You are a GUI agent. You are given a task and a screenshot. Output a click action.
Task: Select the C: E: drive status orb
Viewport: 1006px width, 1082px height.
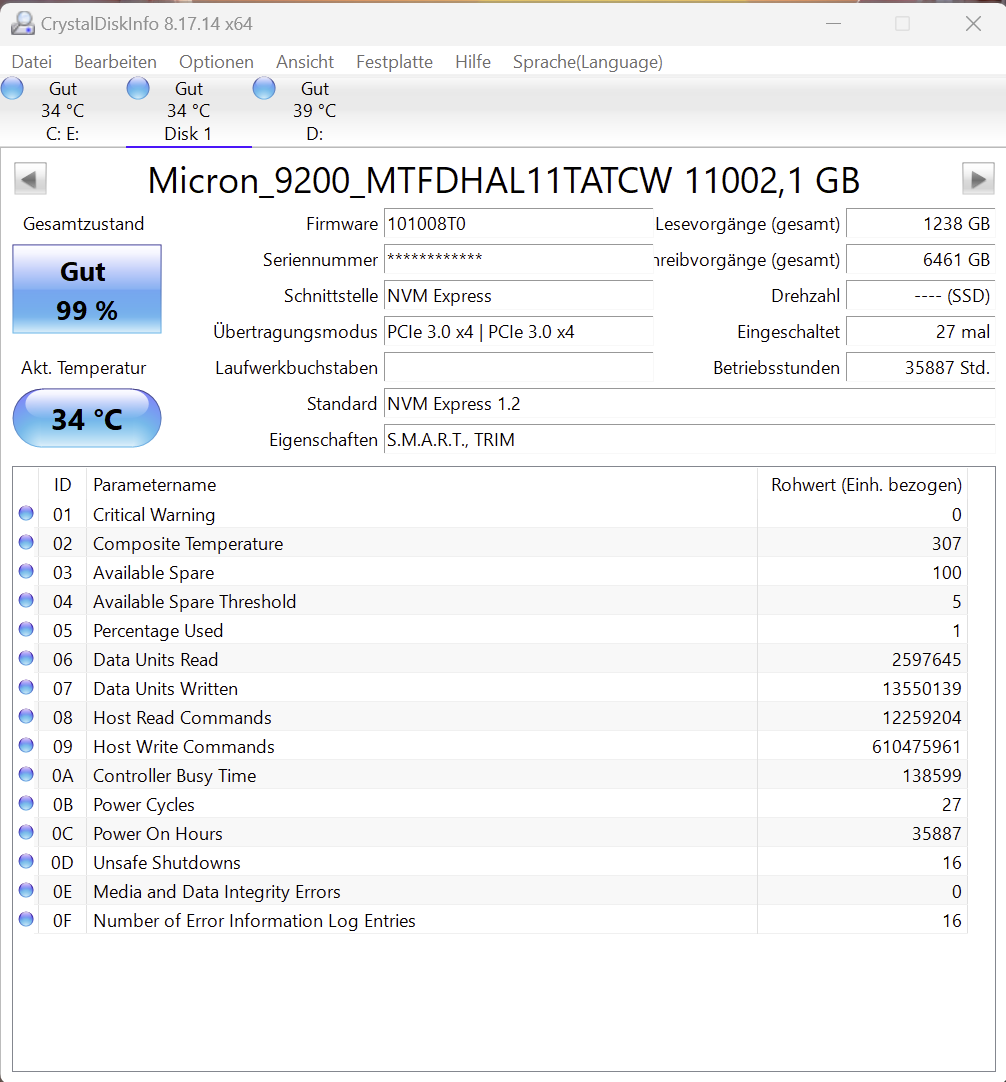12,88
